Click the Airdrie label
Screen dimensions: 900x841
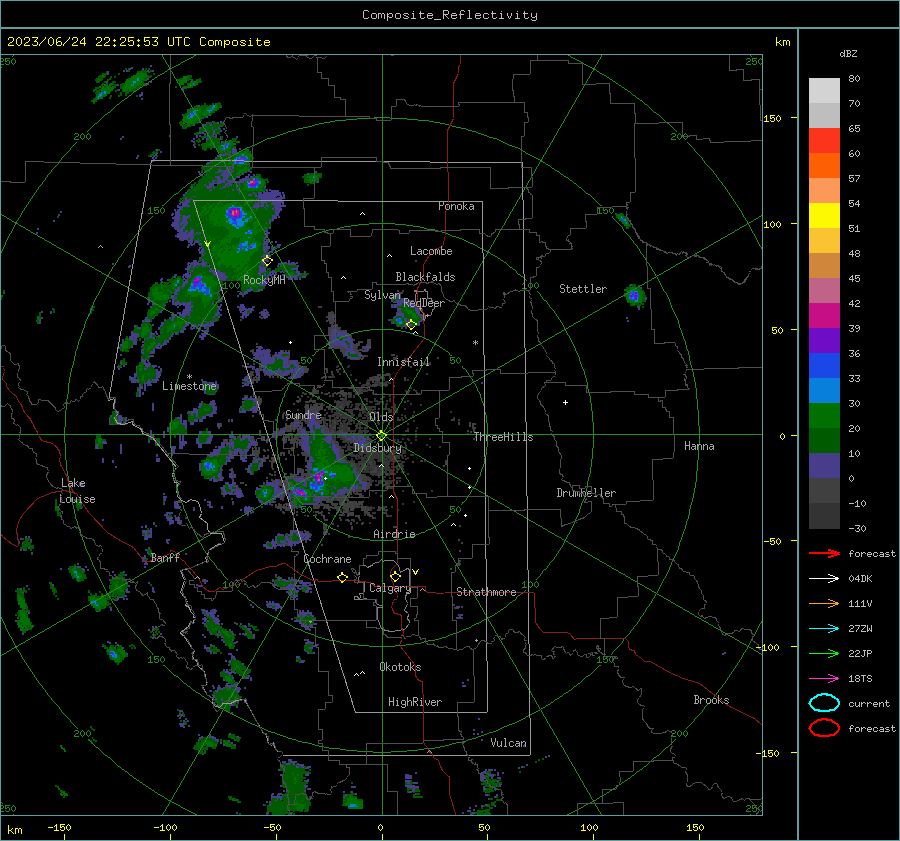(x=394, y=534)
